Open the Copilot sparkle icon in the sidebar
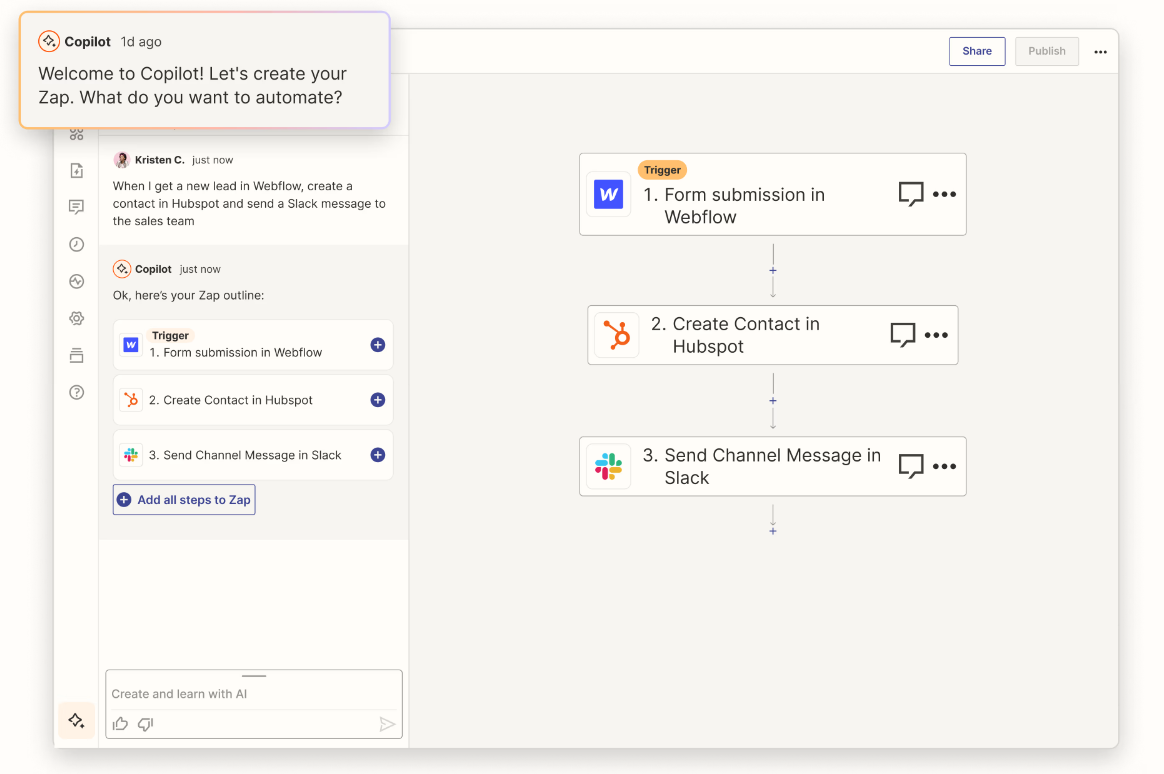The image size is (1164, 774). (x=76, y=720)
